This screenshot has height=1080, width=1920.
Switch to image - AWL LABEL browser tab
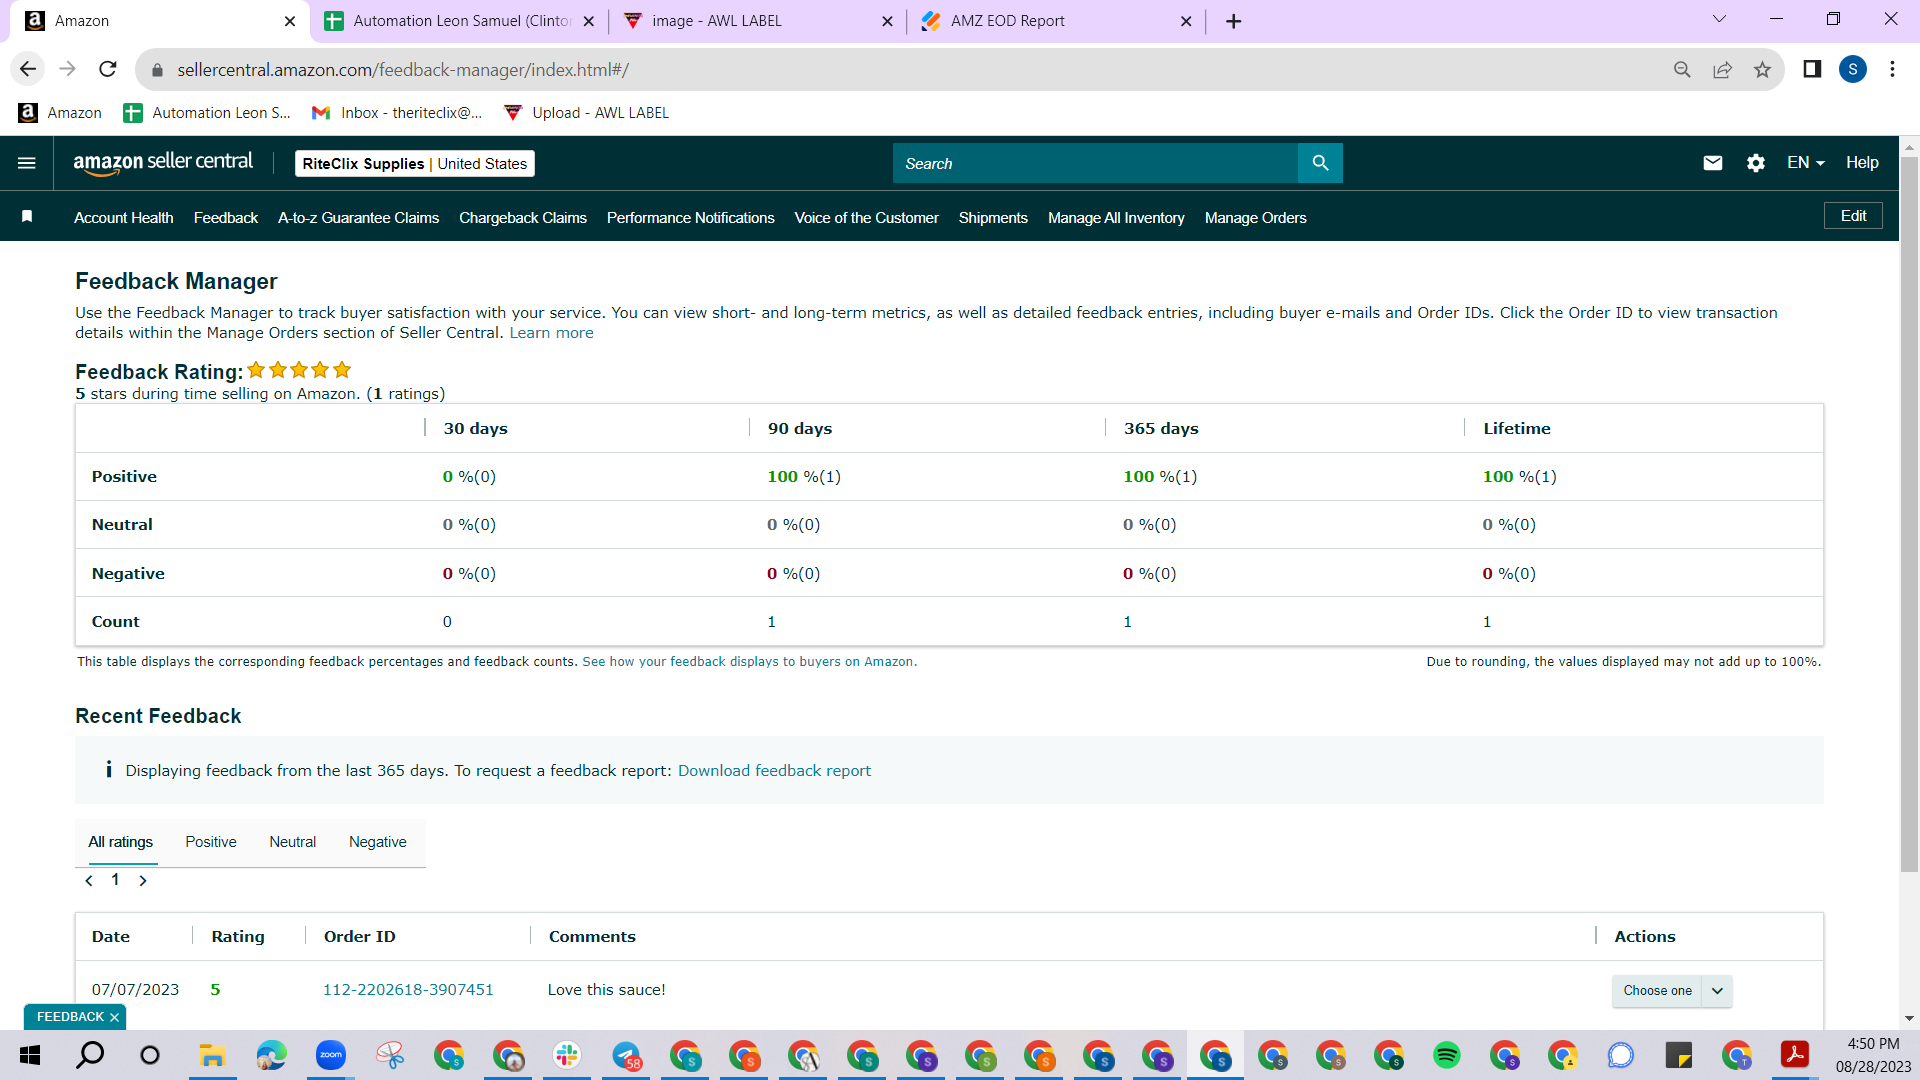[756, 21]
